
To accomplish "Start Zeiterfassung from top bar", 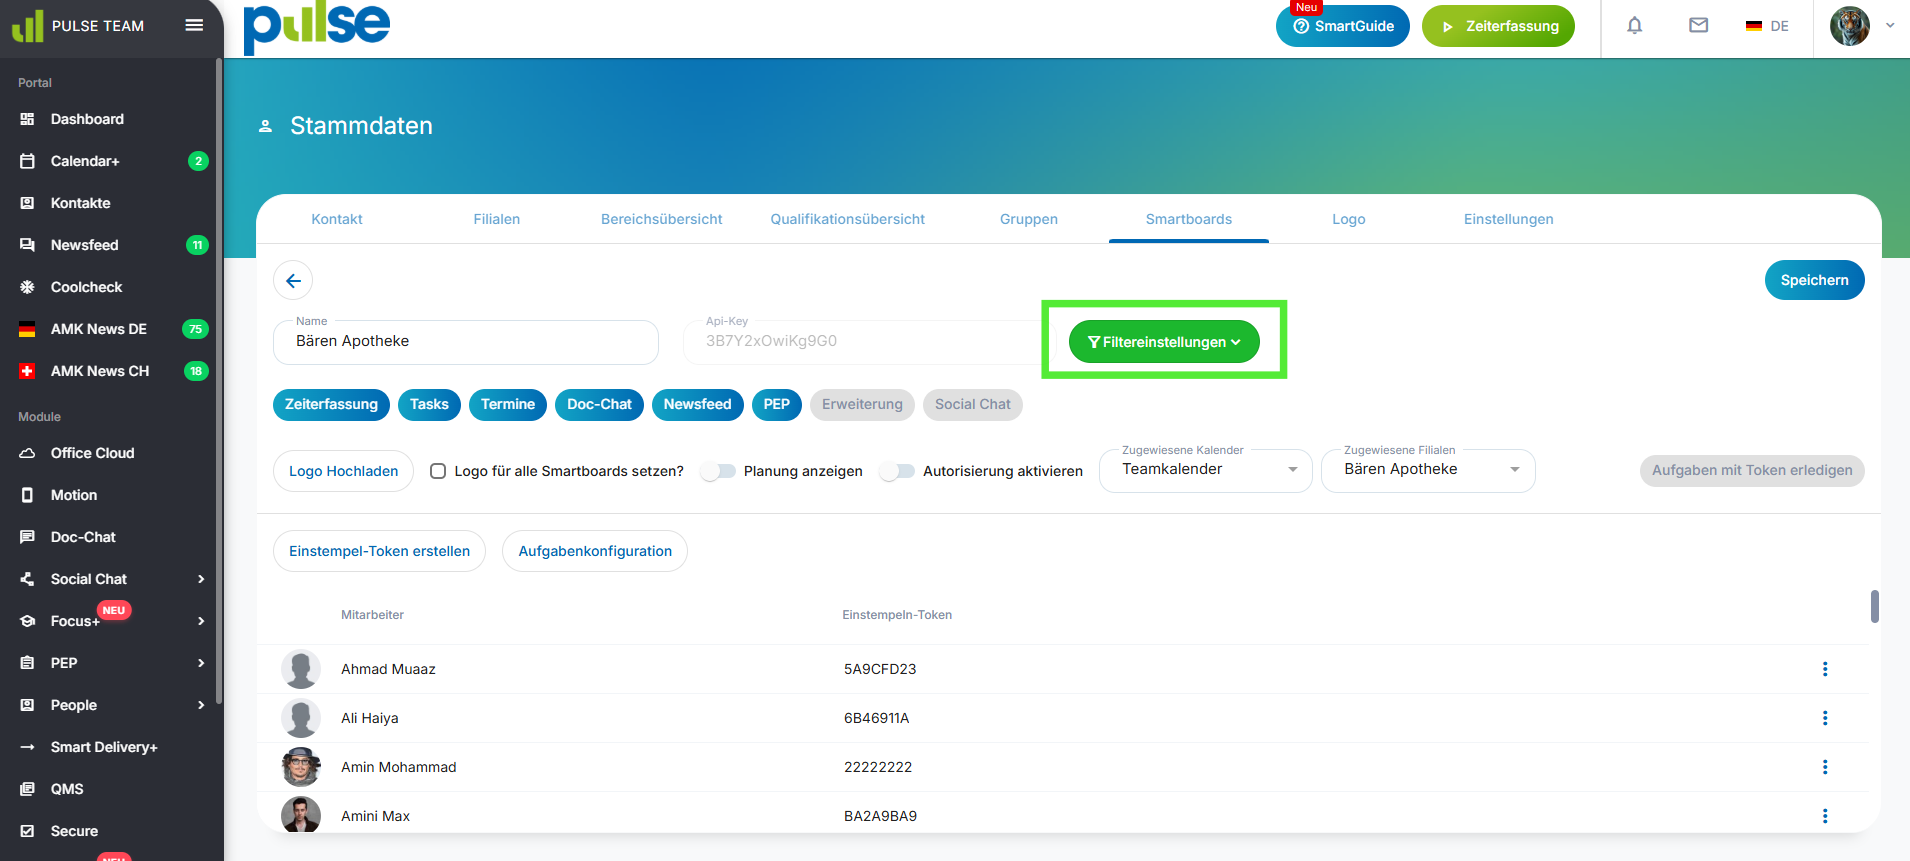I will coord(1498,26).
